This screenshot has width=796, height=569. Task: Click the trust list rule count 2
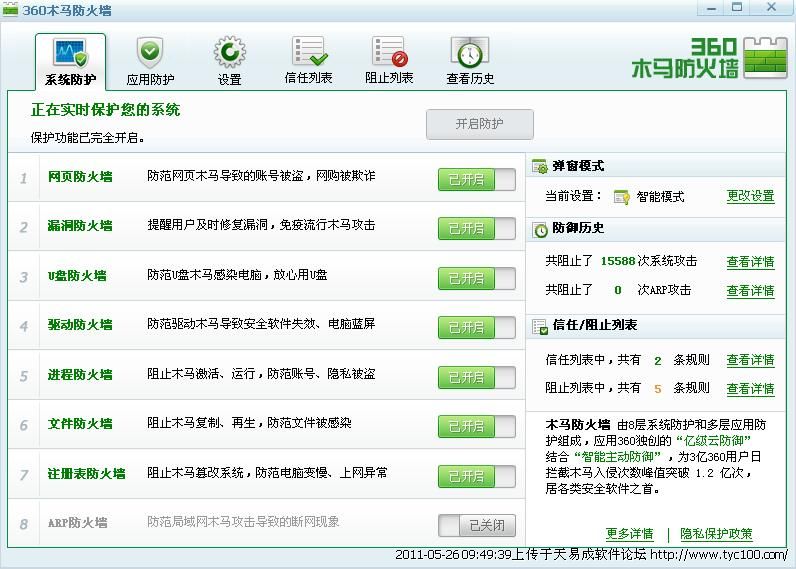coord(658,361)
